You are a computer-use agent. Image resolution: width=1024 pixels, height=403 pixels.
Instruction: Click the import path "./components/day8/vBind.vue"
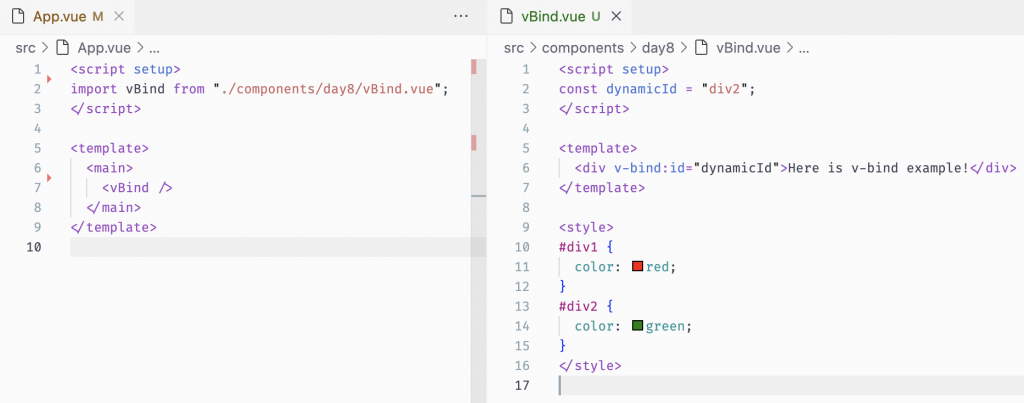coord(328,89)
